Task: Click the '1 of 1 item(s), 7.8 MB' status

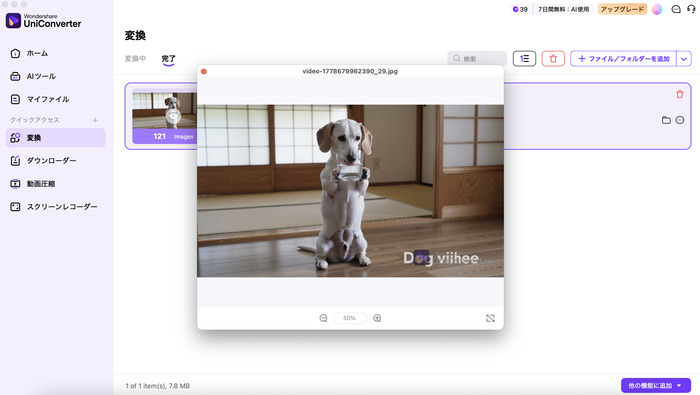Action: pos(158,386)
